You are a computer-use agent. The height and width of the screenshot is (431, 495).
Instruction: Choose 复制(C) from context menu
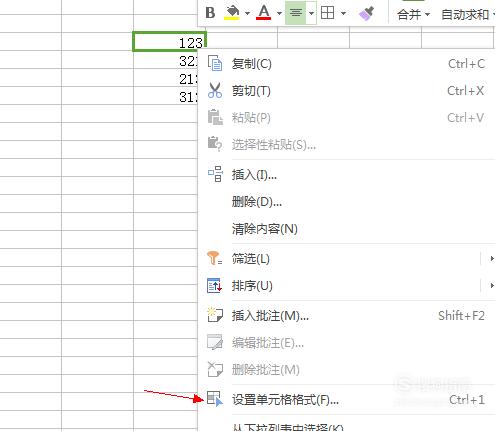click(346, 64)
